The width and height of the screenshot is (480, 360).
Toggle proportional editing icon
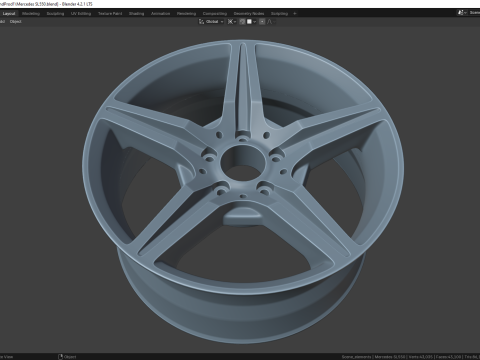pos(262,22)
